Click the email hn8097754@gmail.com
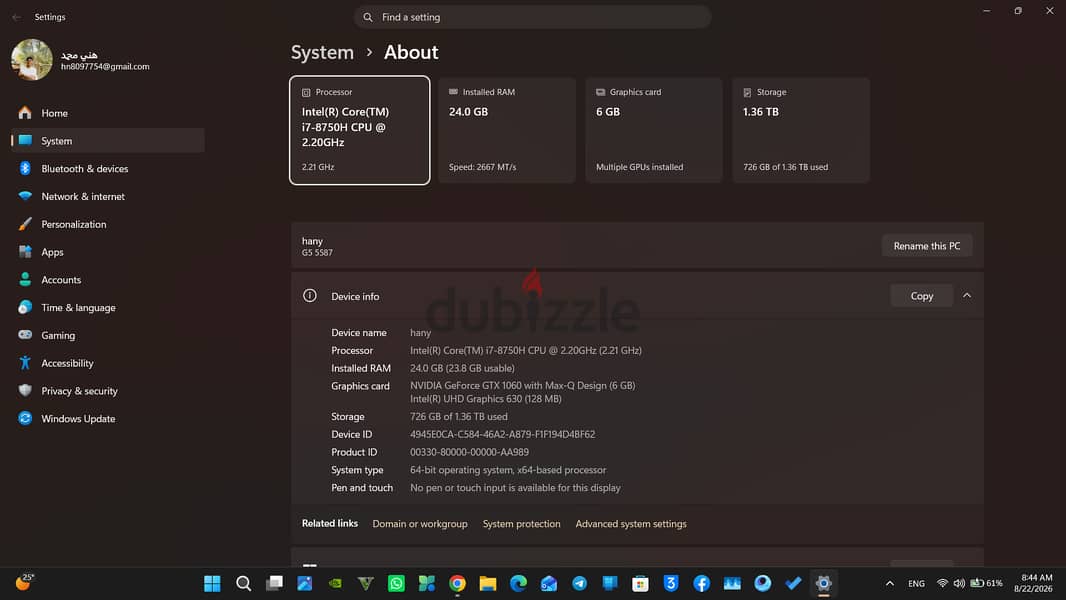 (x=105, y=67)
